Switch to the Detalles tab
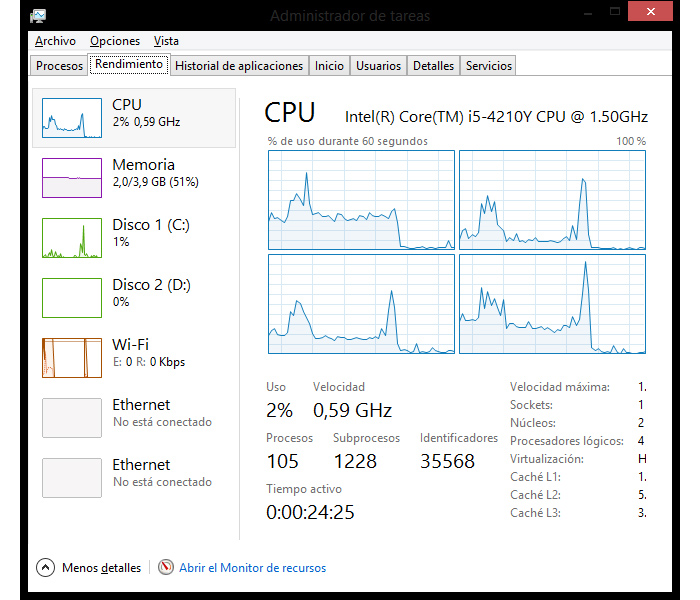Viewport: 700px width, 600px height. [x=433, y=66]
